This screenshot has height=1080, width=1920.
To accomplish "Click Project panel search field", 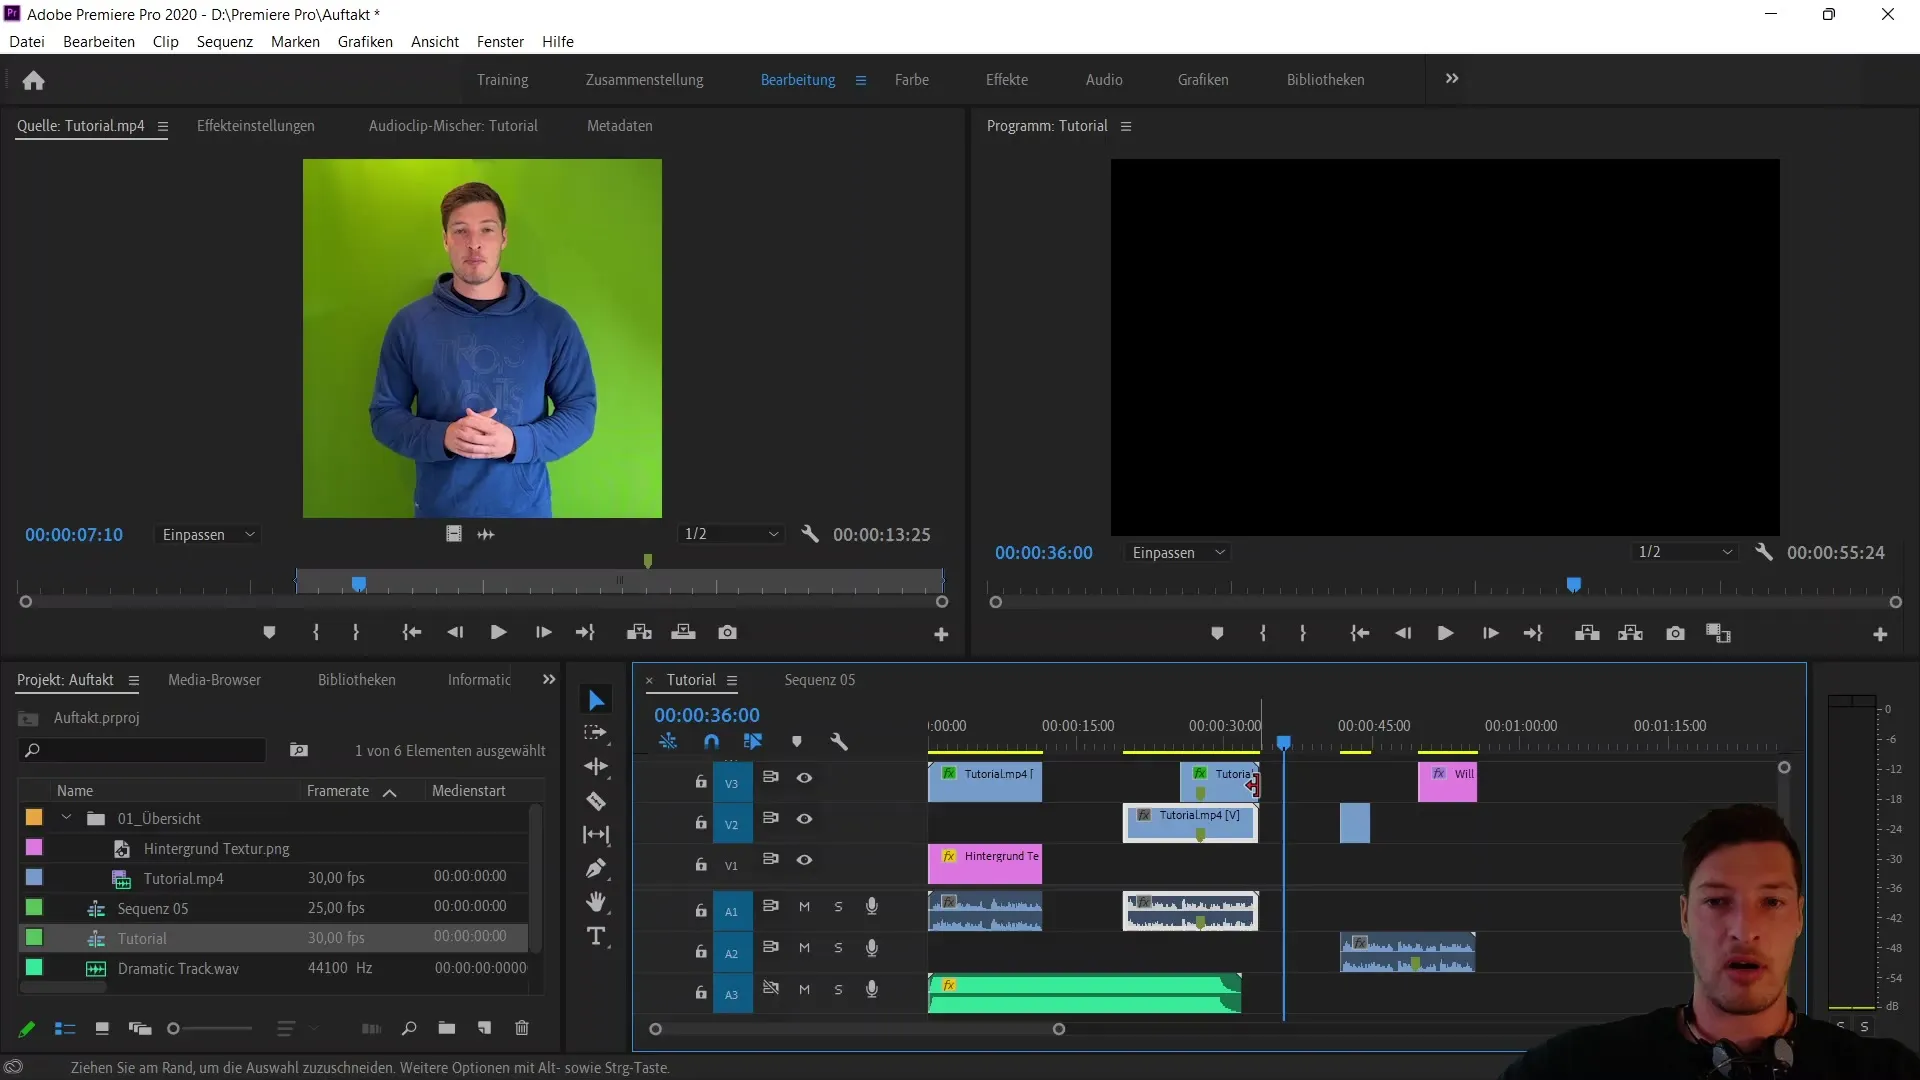I will click(143, 750).
